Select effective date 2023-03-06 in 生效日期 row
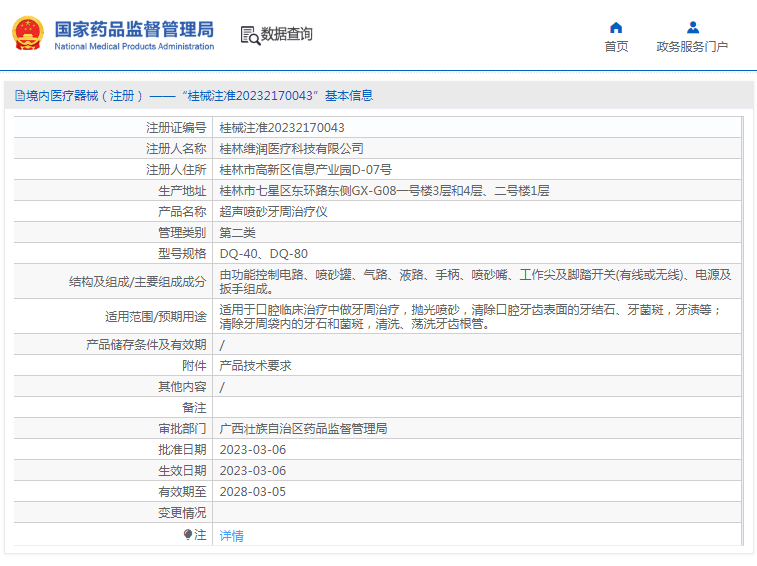Viewport: 757px width, 566px height. [252, 470]
